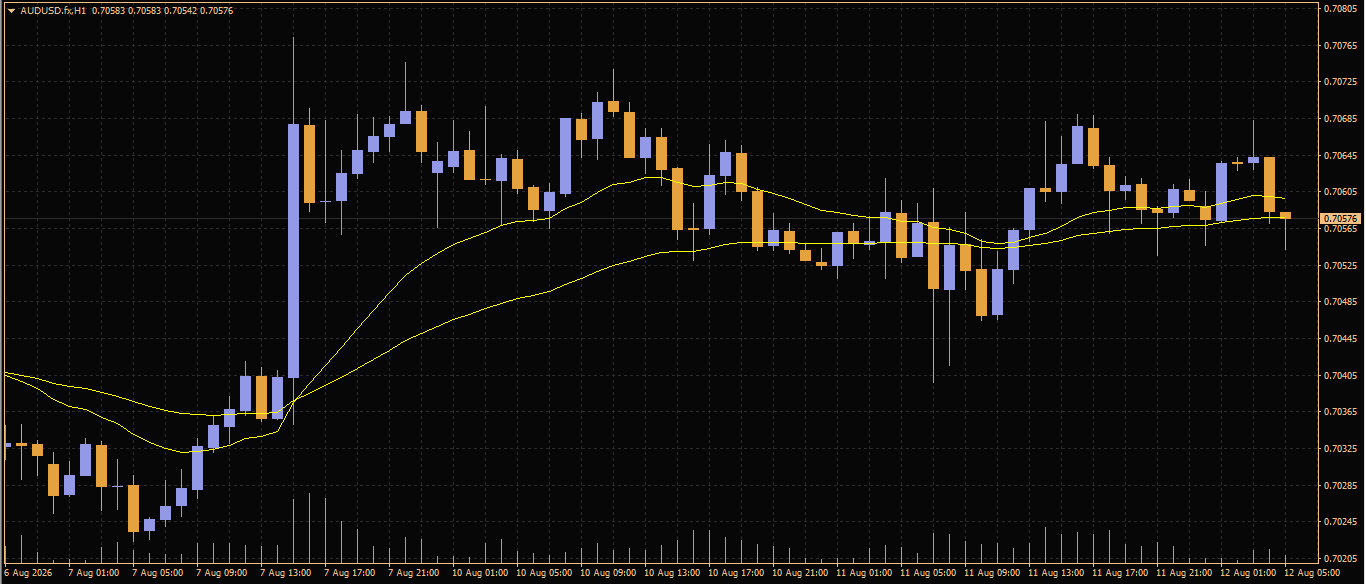Select price level 0.70765 on the scale
Viewport: 1366px width, 584px height.
1340,46
